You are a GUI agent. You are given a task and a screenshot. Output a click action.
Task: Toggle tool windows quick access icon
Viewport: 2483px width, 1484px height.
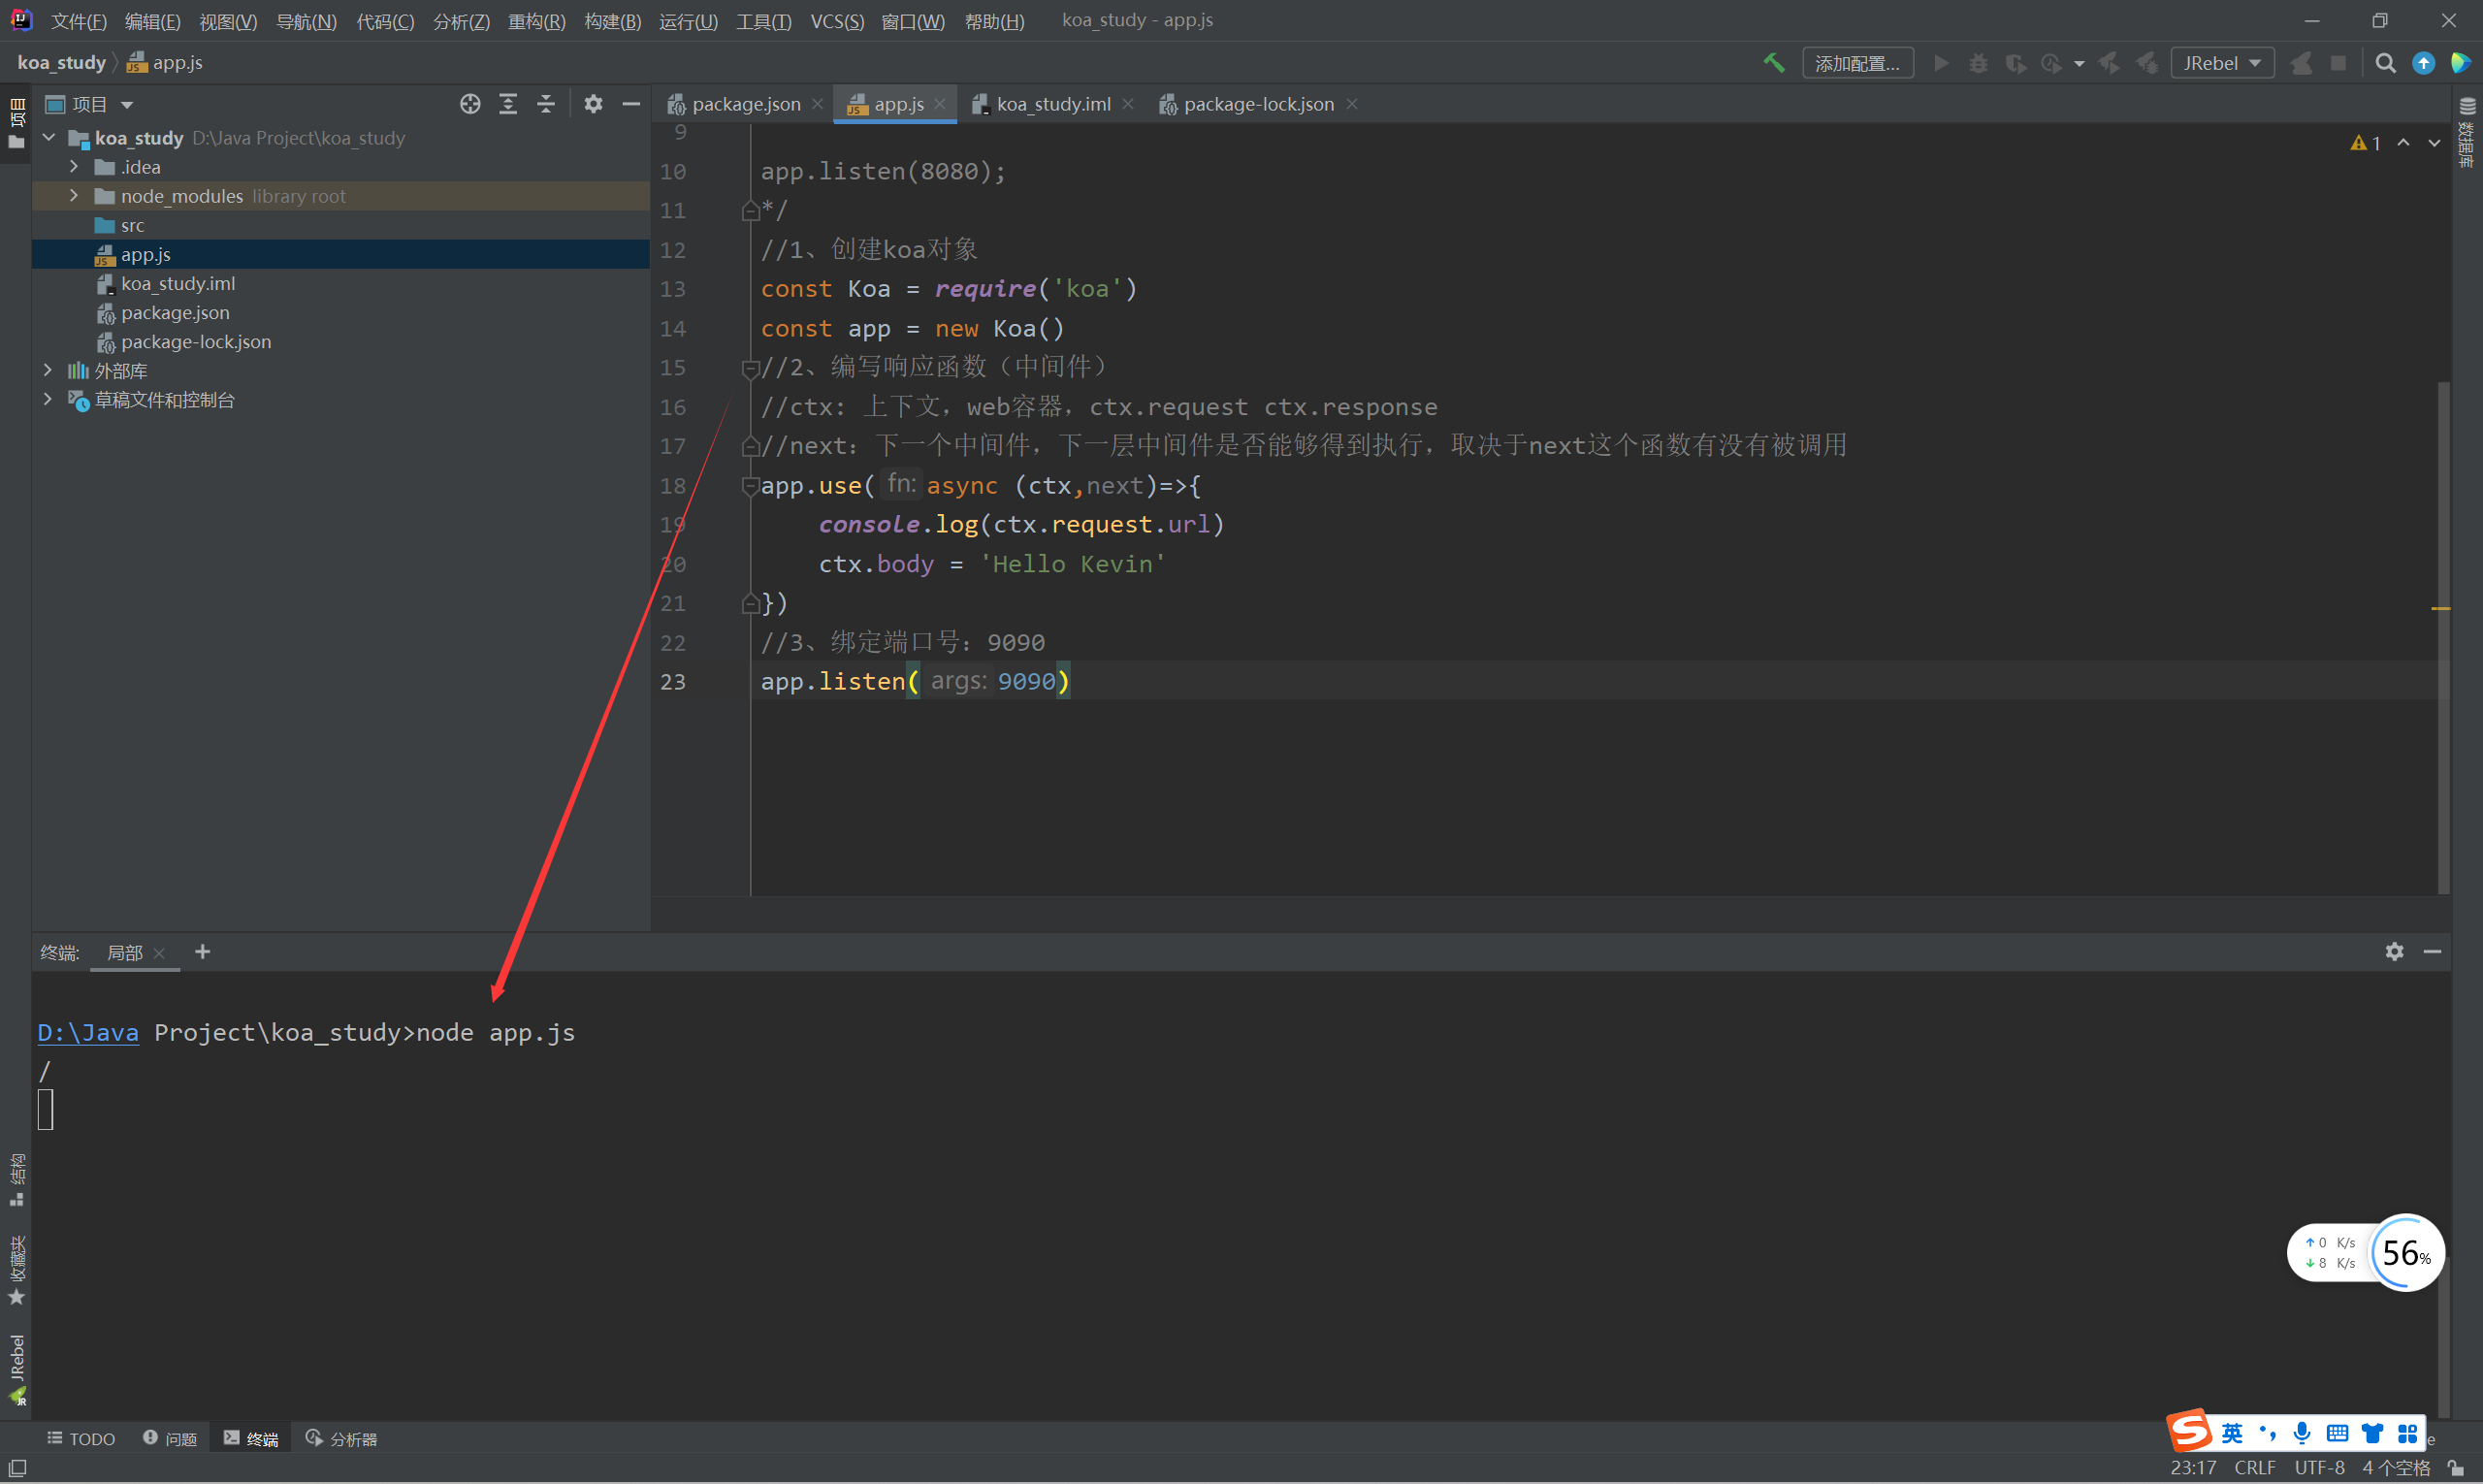click(x=17, y=1467)
